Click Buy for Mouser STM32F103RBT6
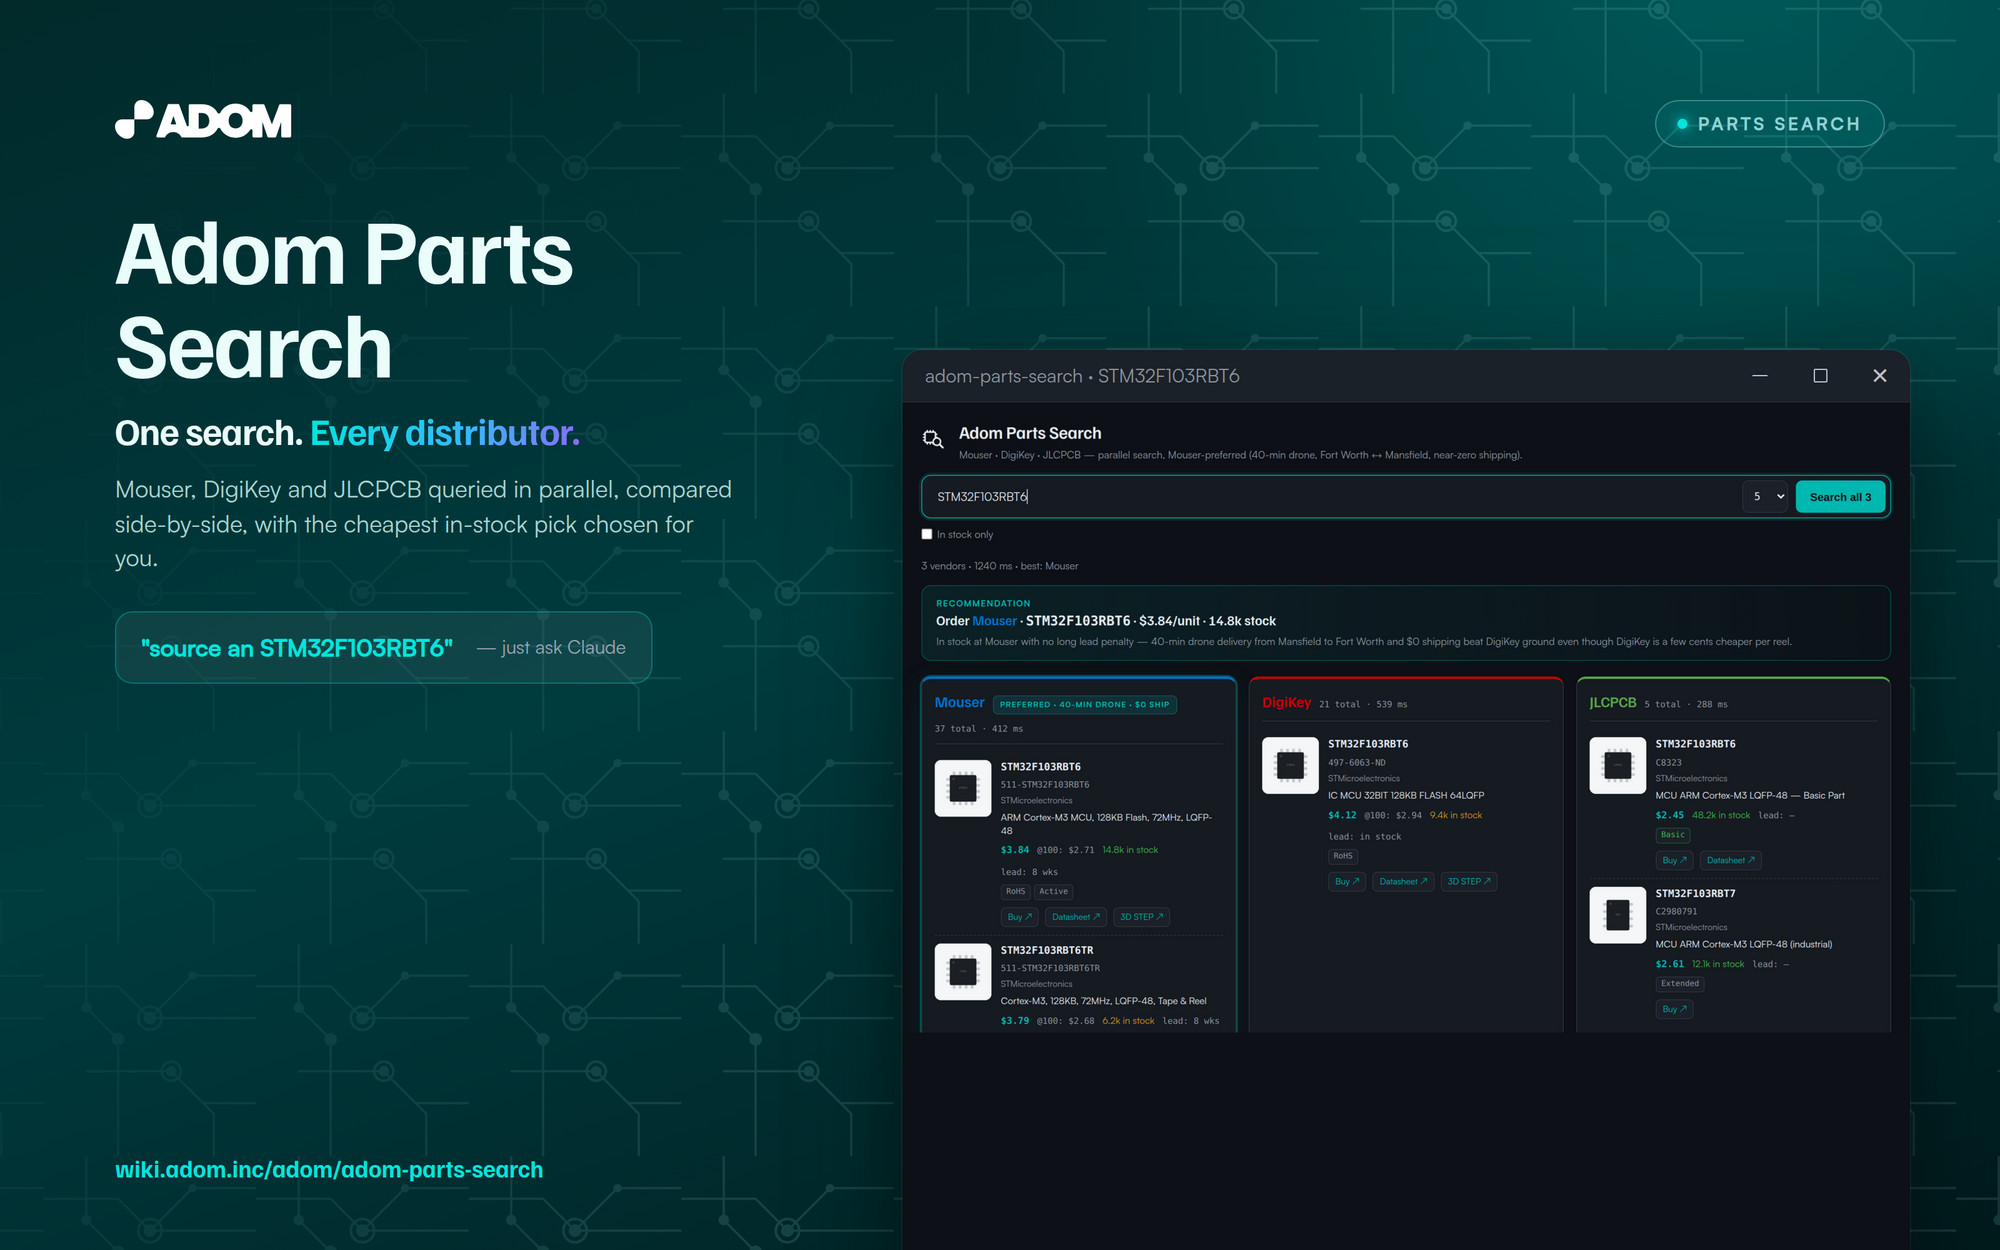This screenshot has height=1250, width=2000. tap(1019, 917)
